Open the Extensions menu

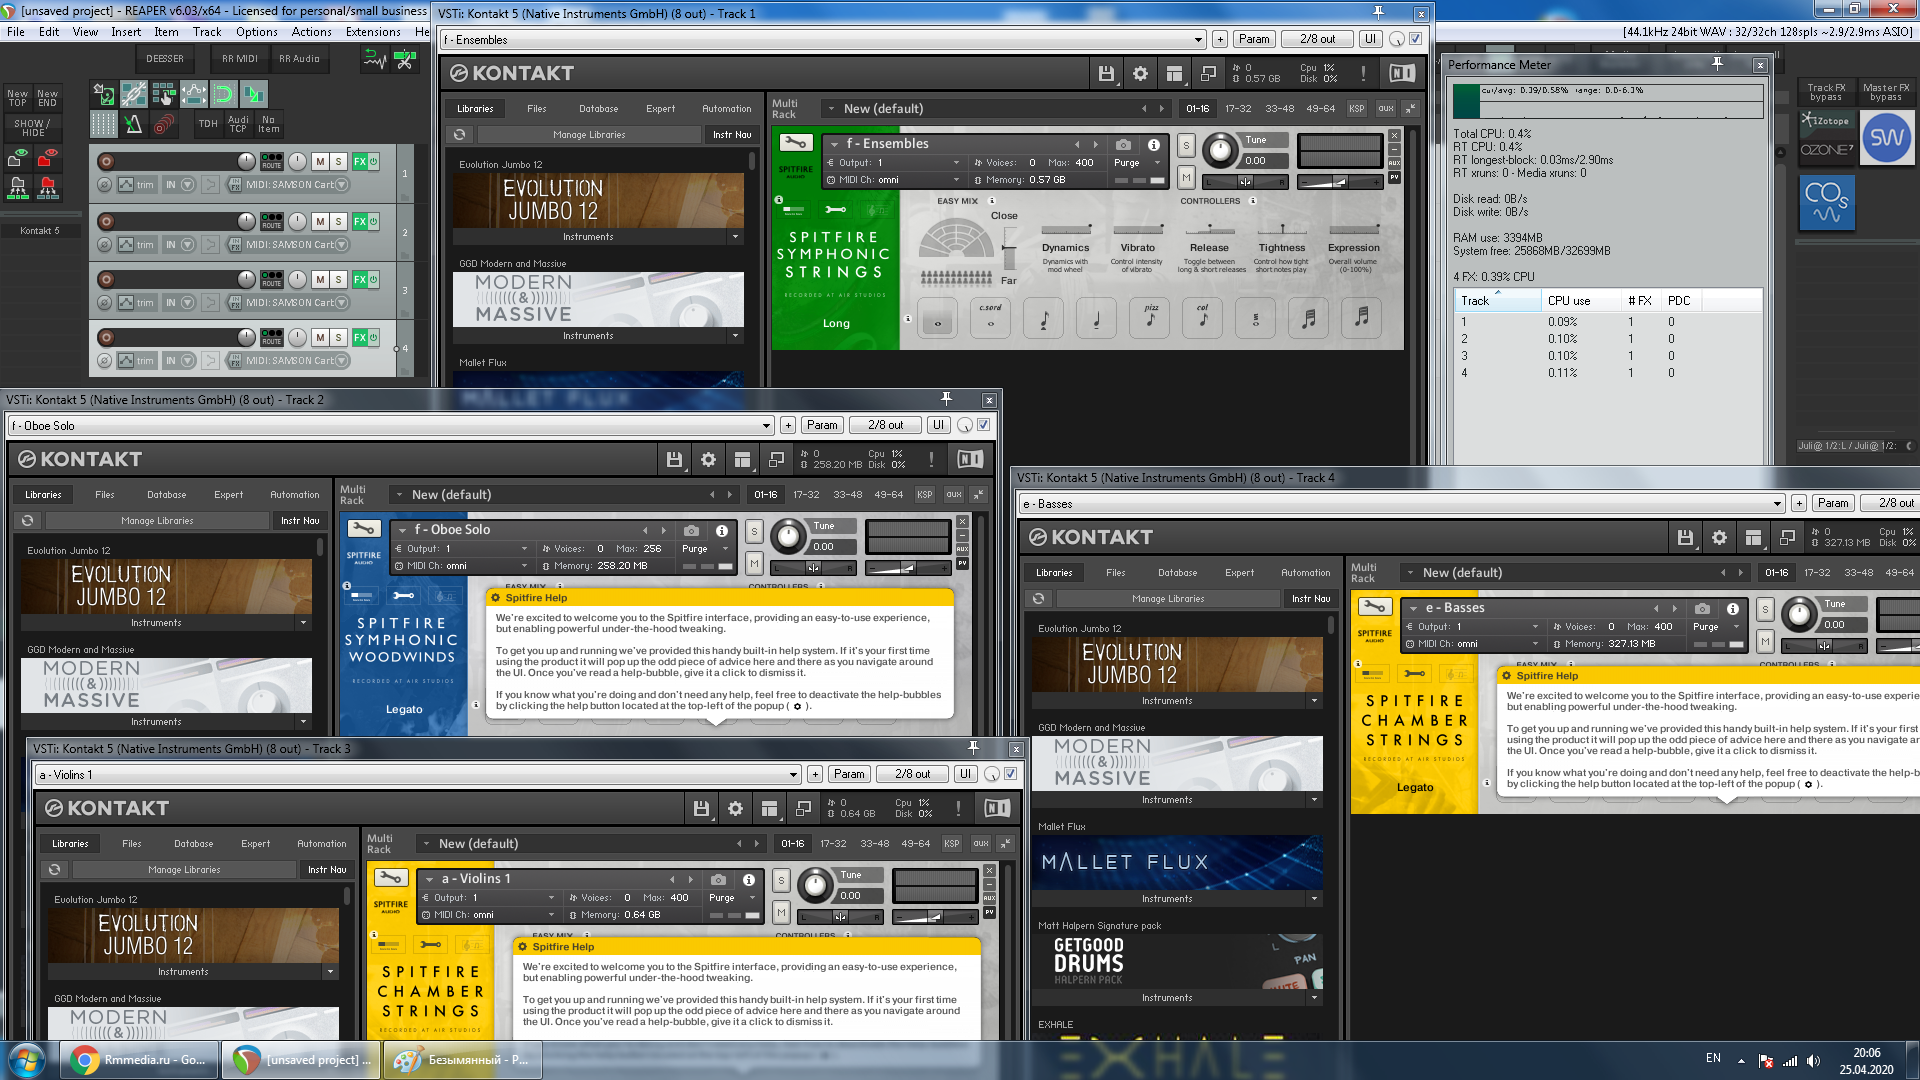tap(373, 32)
